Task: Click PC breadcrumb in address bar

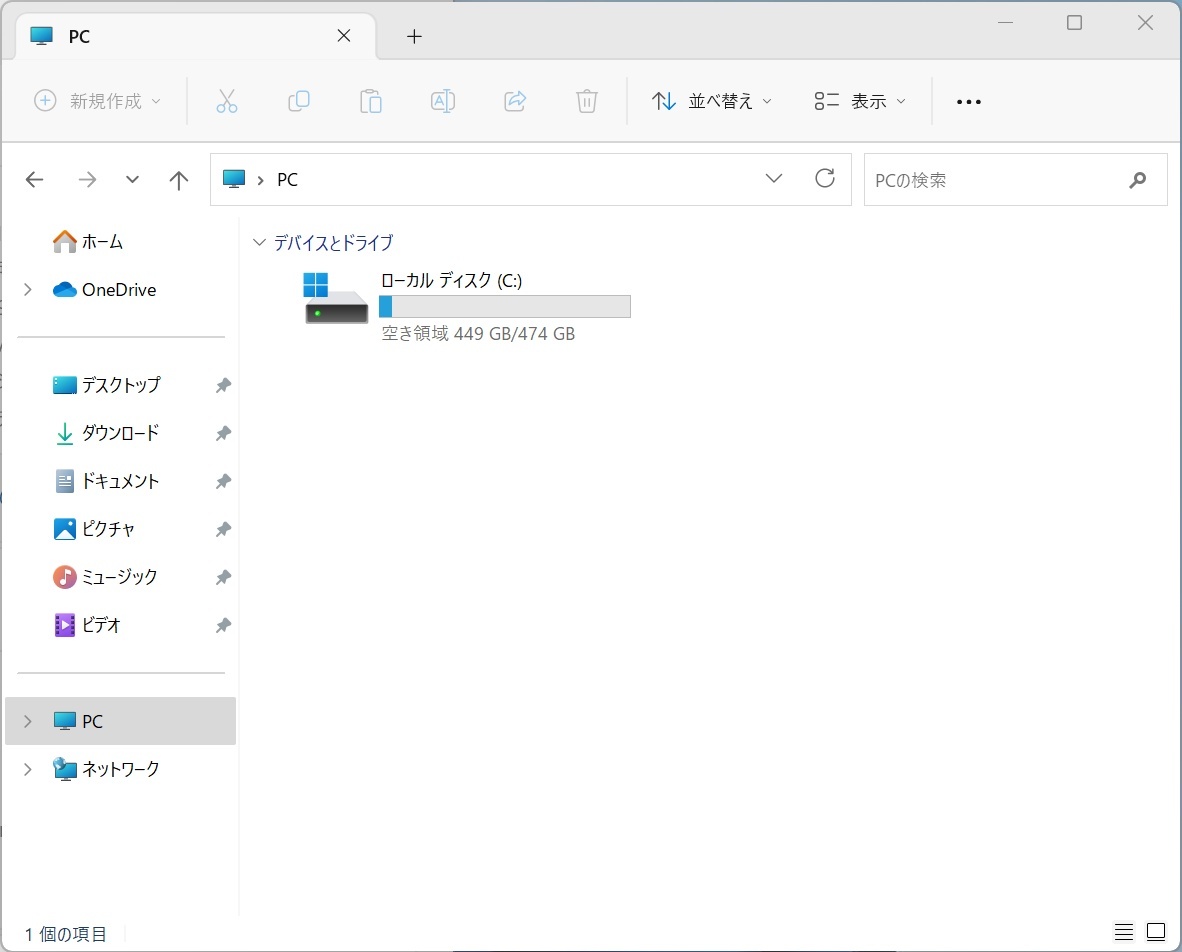Action: tap(287, 179)
